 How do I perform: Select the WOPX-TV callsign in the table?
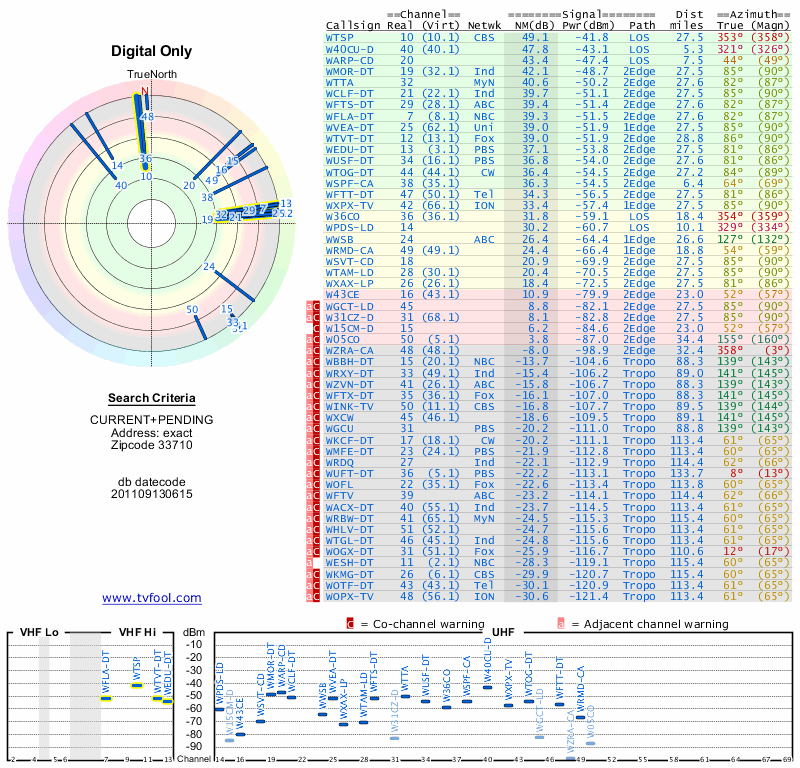[x=349, y=596]
